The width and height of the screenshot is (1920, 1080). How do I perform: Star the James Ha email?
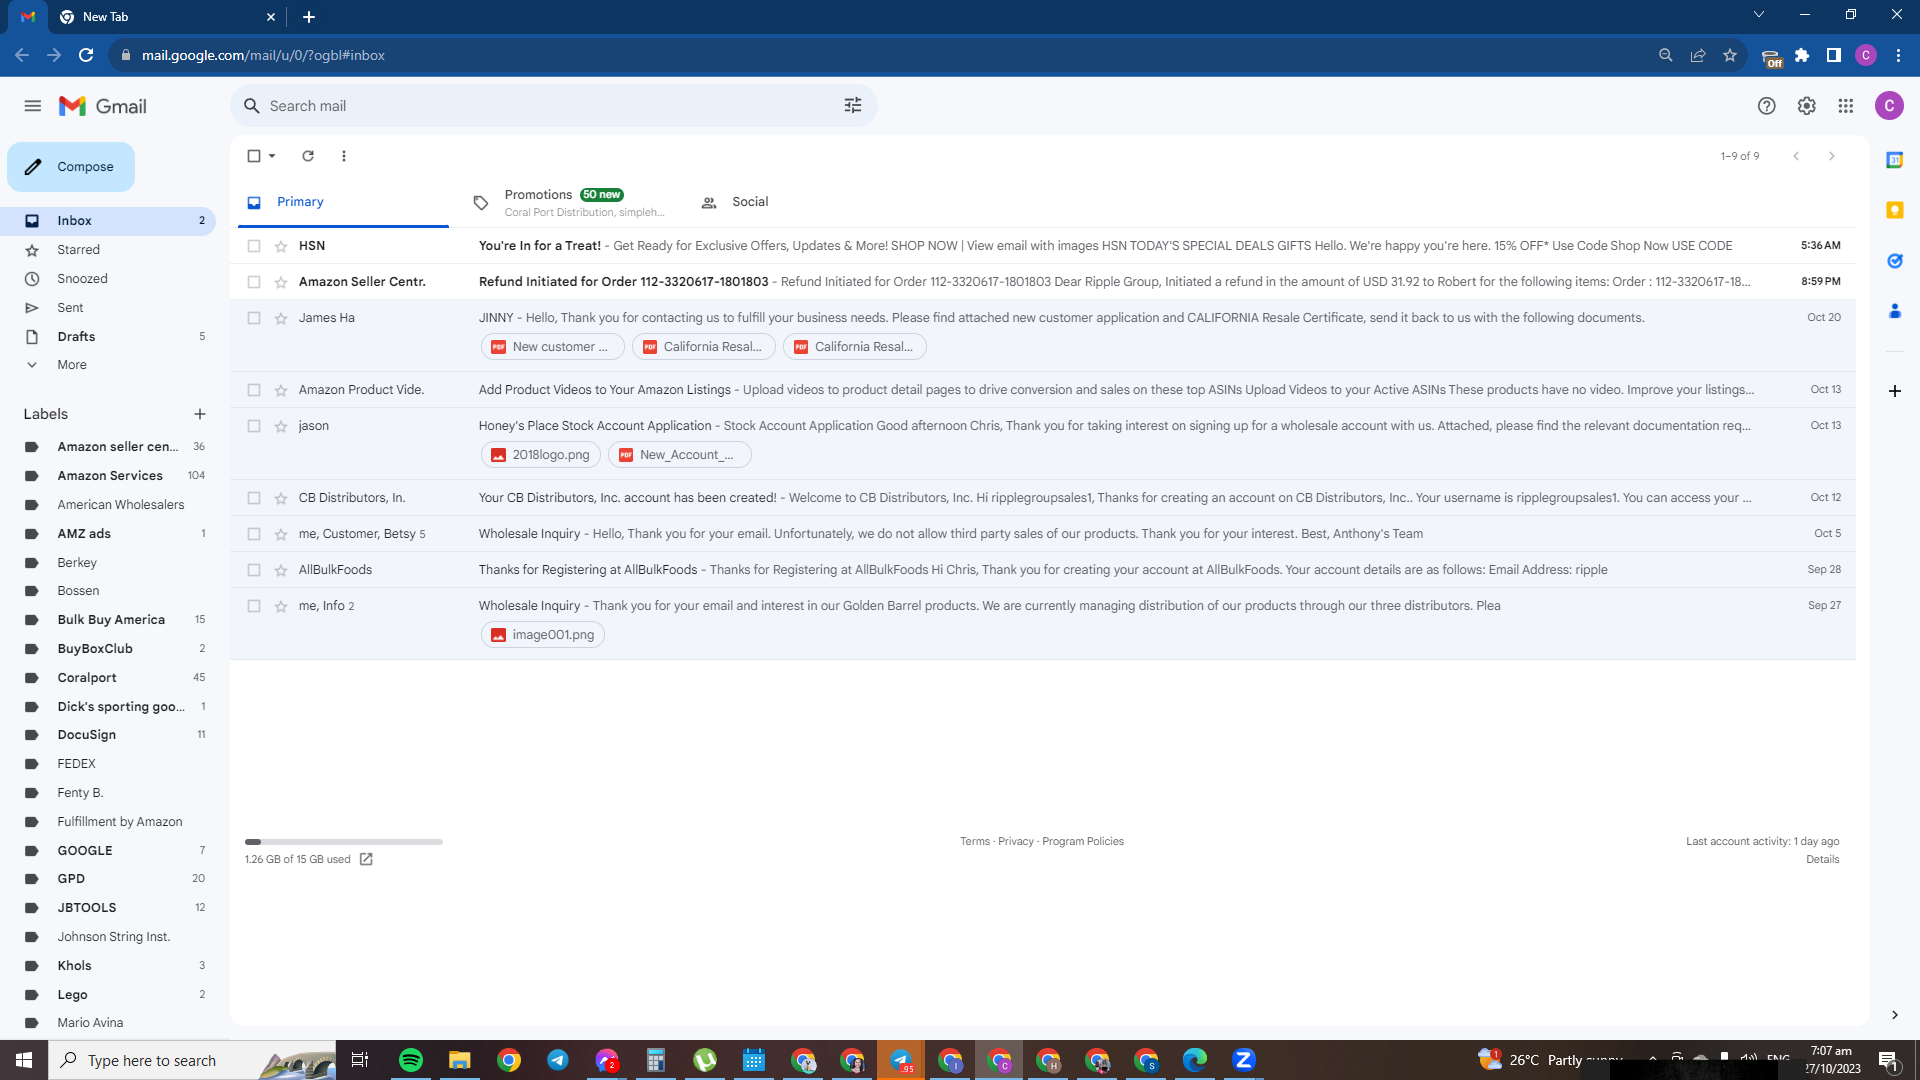point(281,318)
